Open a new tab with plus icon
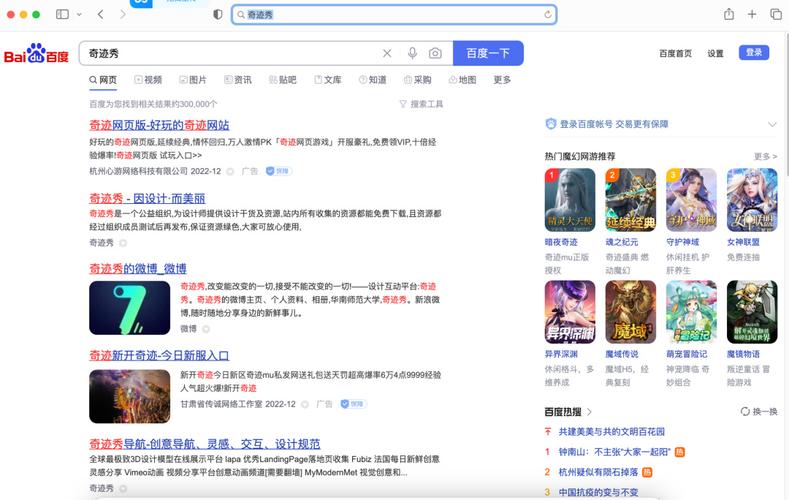 click(752, 14)
